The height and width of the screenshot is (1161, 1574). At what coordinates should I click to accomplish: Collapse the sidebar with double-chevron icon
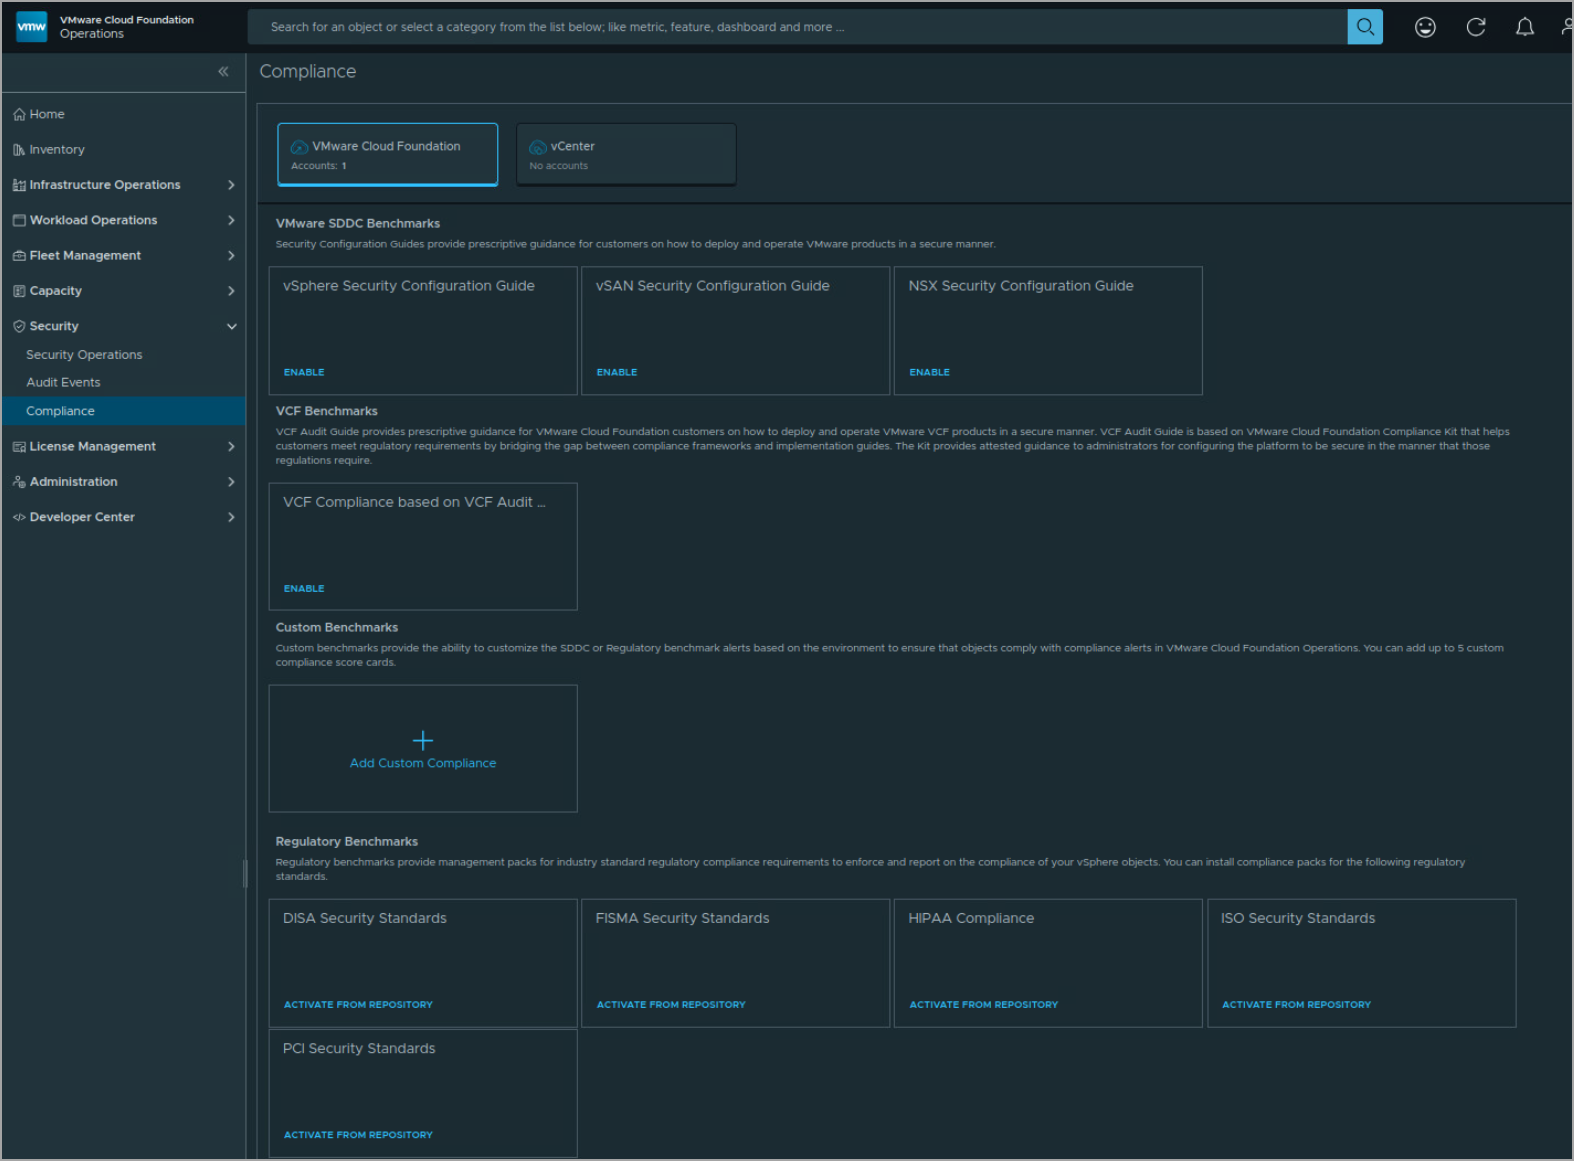point(223,71)
